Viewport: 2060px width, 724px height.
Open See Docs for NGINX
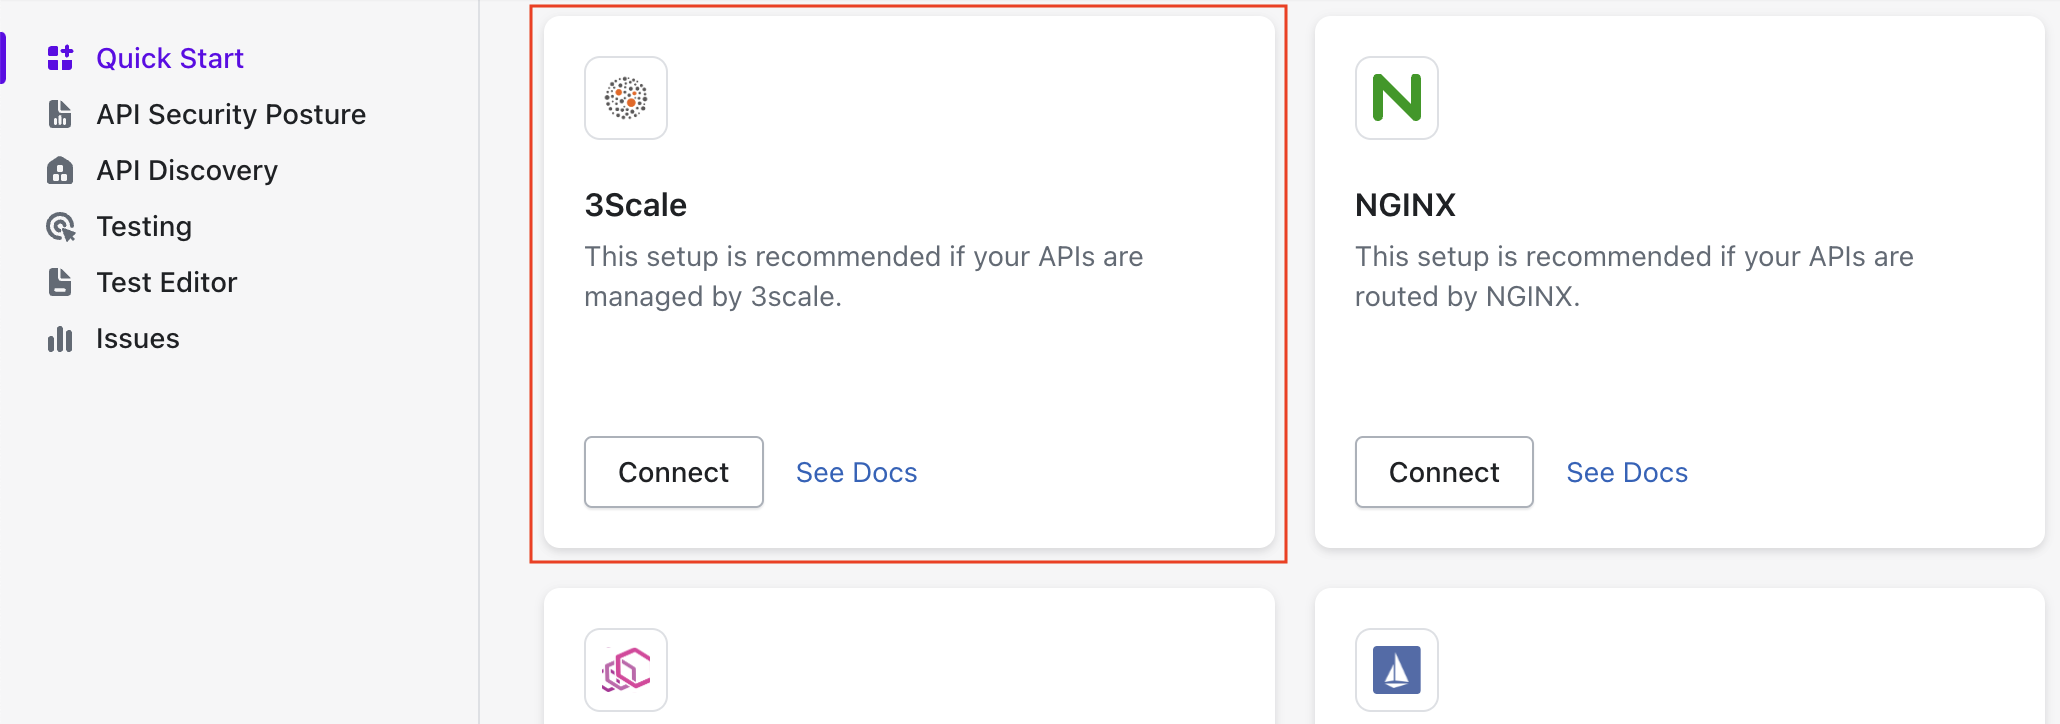pos(1627,472)
